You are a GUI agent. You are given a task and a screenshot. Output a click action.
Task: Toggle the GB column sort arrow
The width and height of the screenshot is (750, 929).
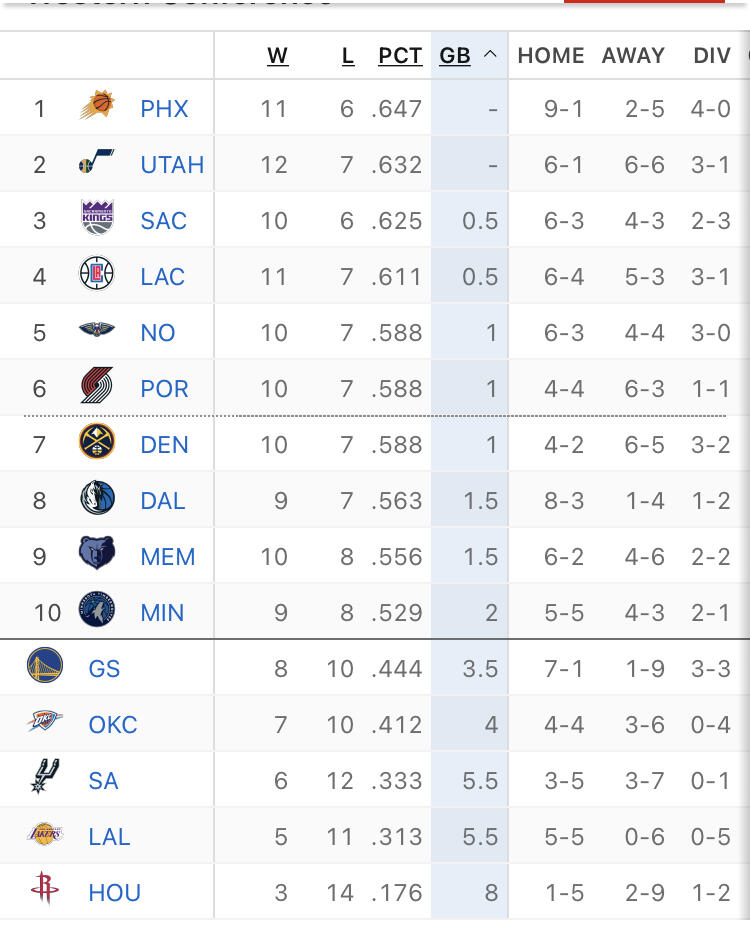click(490, 56)
